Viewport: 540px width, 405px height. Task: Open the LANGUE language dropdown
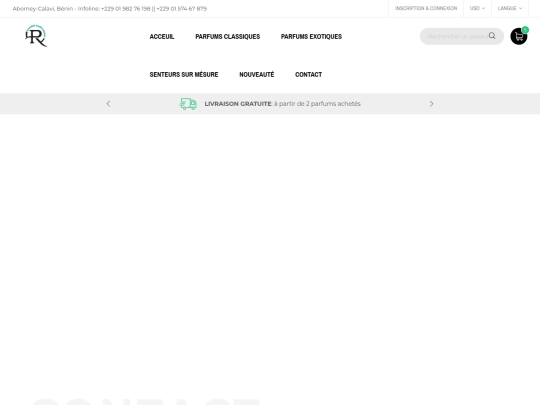click(x=510, y=8)
